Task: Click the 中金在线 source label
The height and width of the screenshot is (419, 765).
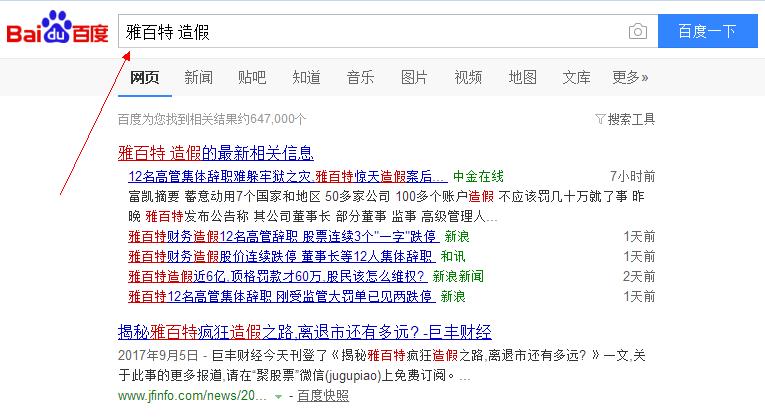Action: coord(478,176)
